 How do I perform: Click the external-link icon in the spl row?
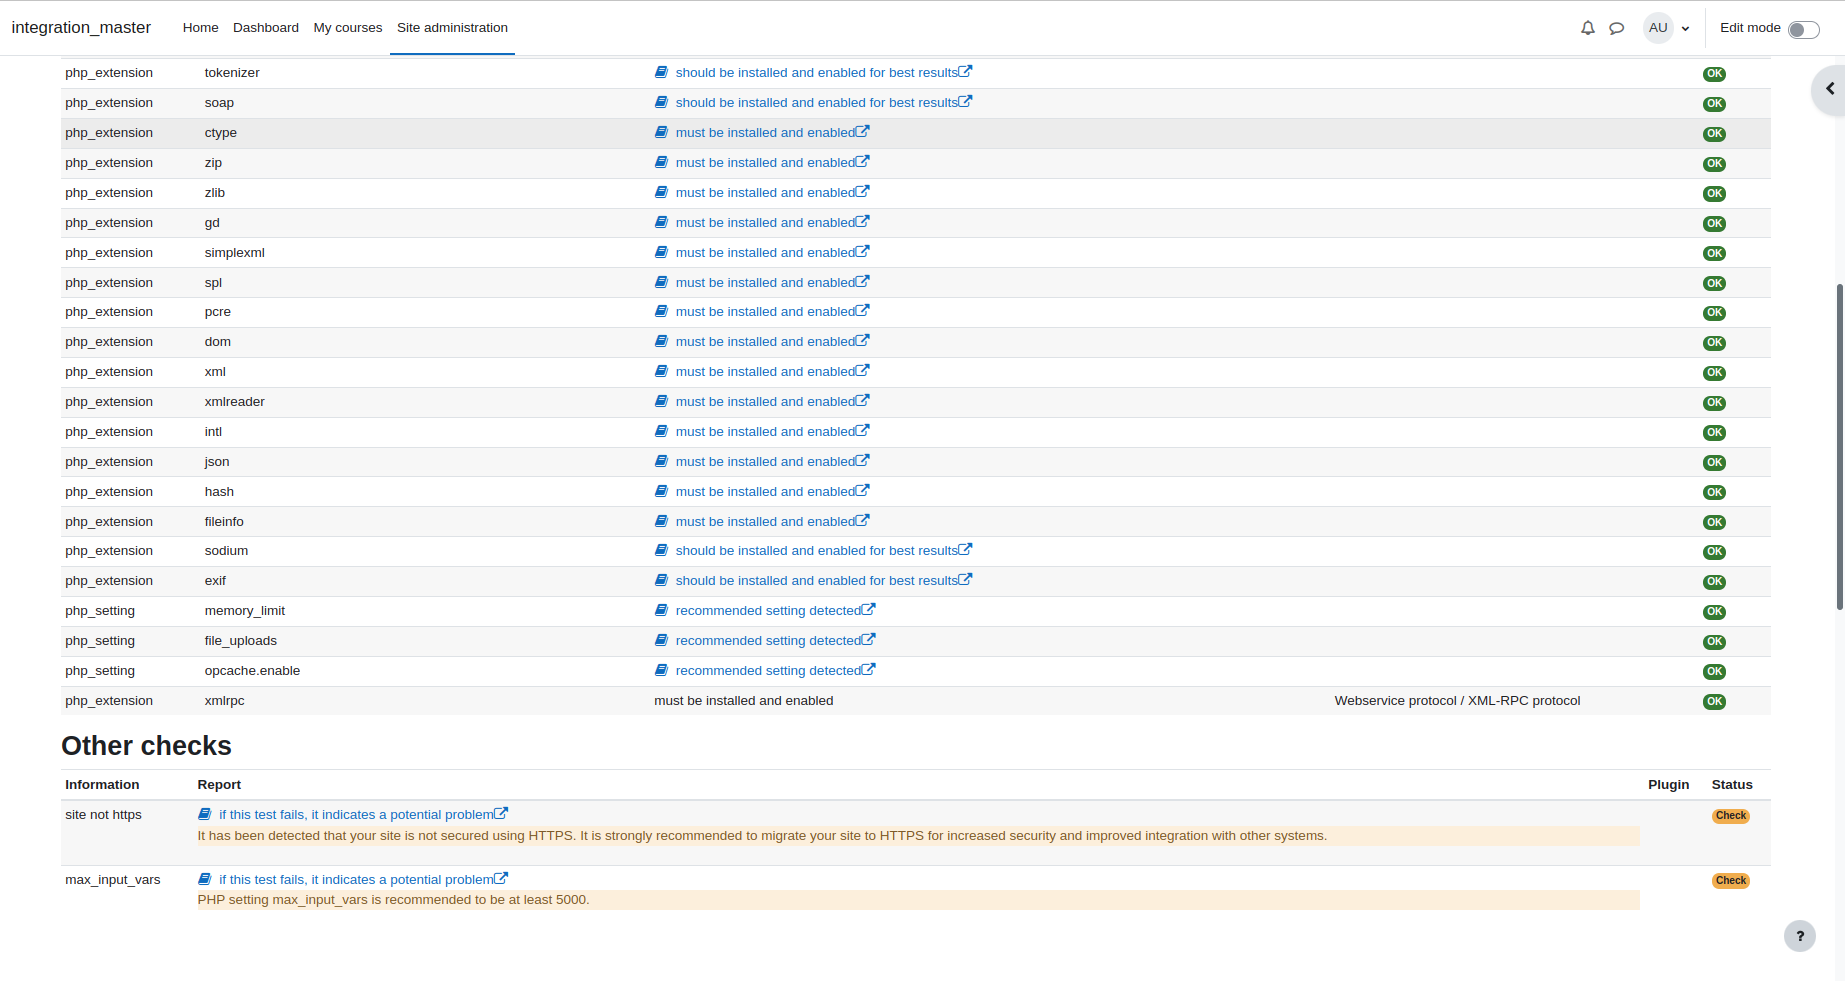(x=863, y=281)
